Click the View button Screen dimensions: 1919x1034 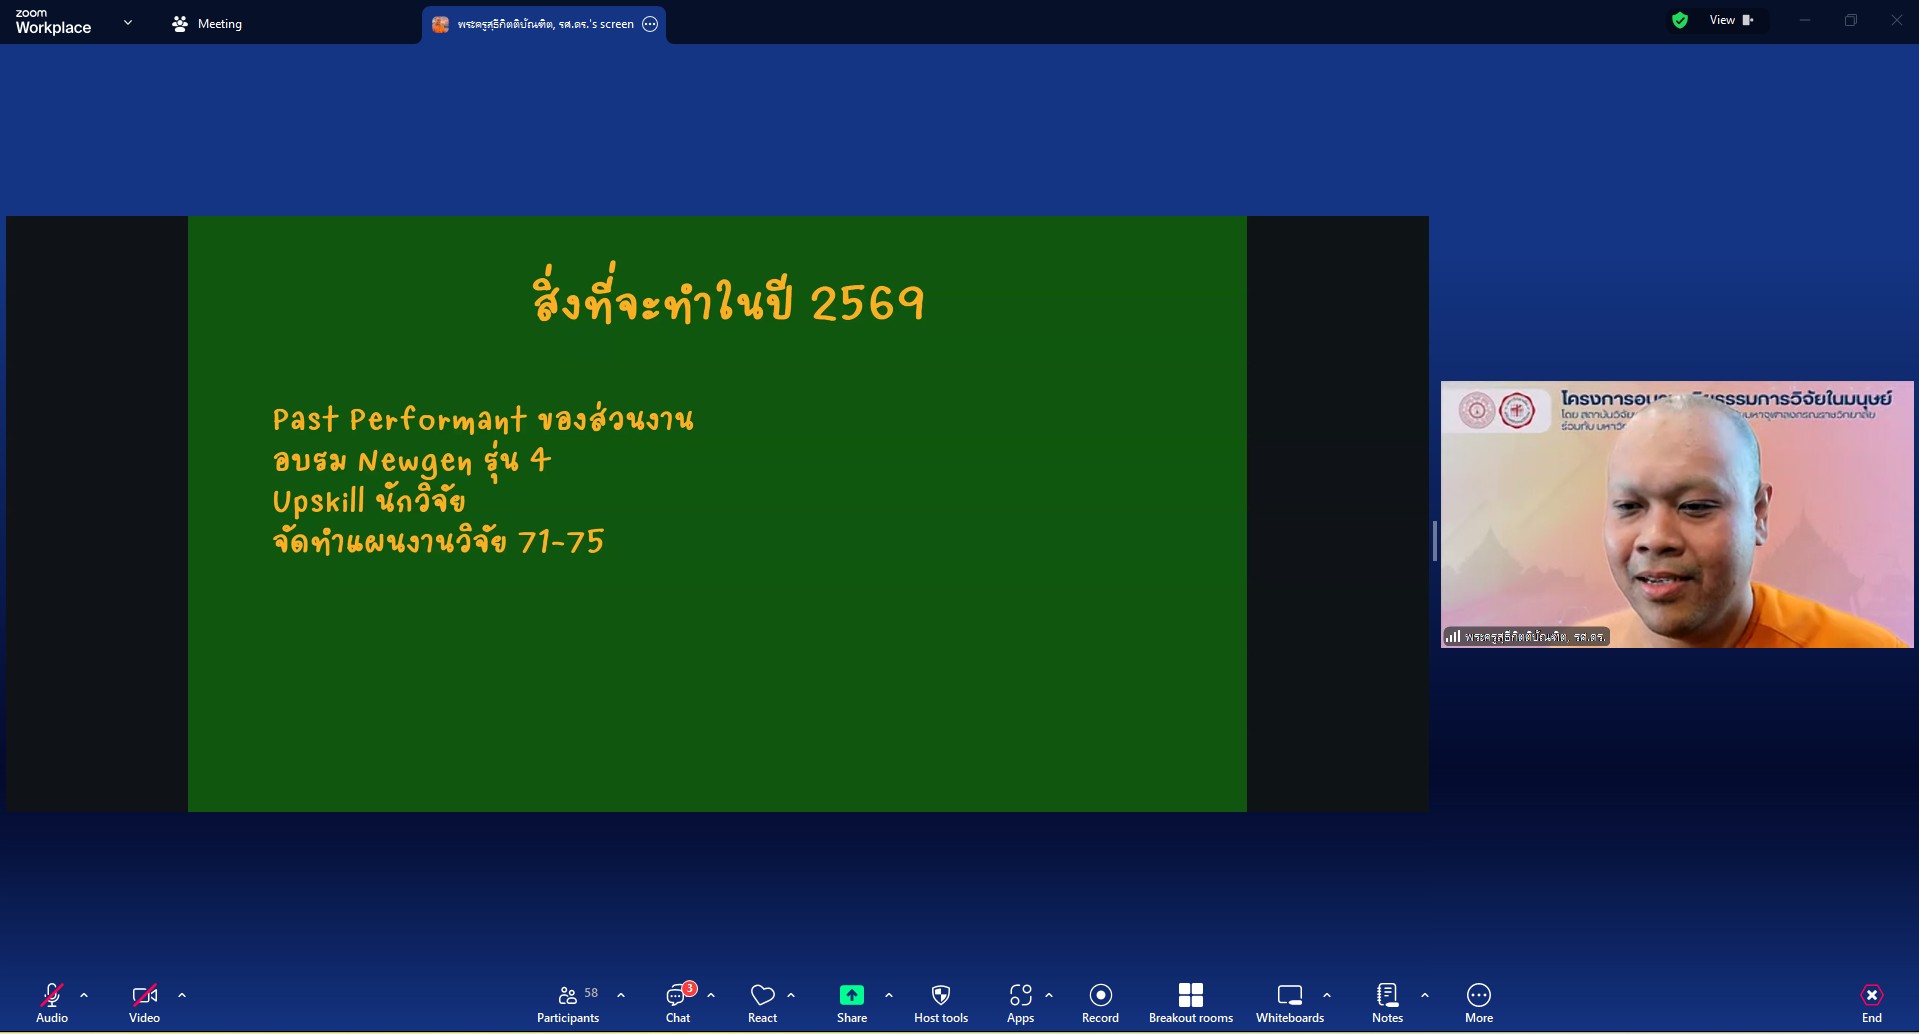click(1730, 20)
